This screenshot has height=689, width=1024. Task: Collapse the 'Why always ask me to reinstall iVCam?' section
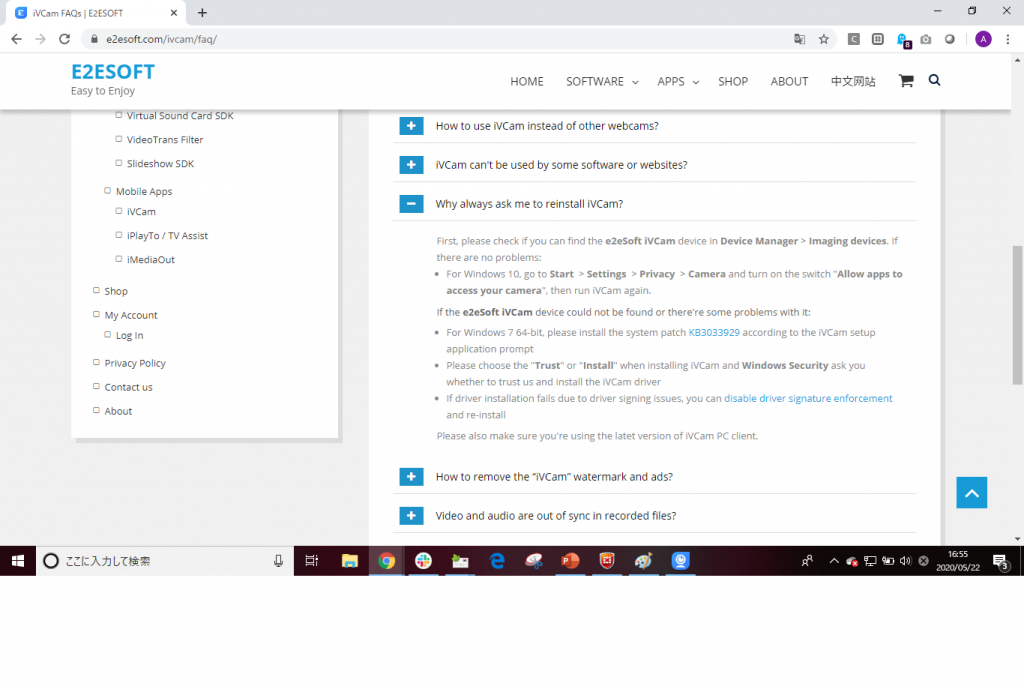(x=411, y=204)
